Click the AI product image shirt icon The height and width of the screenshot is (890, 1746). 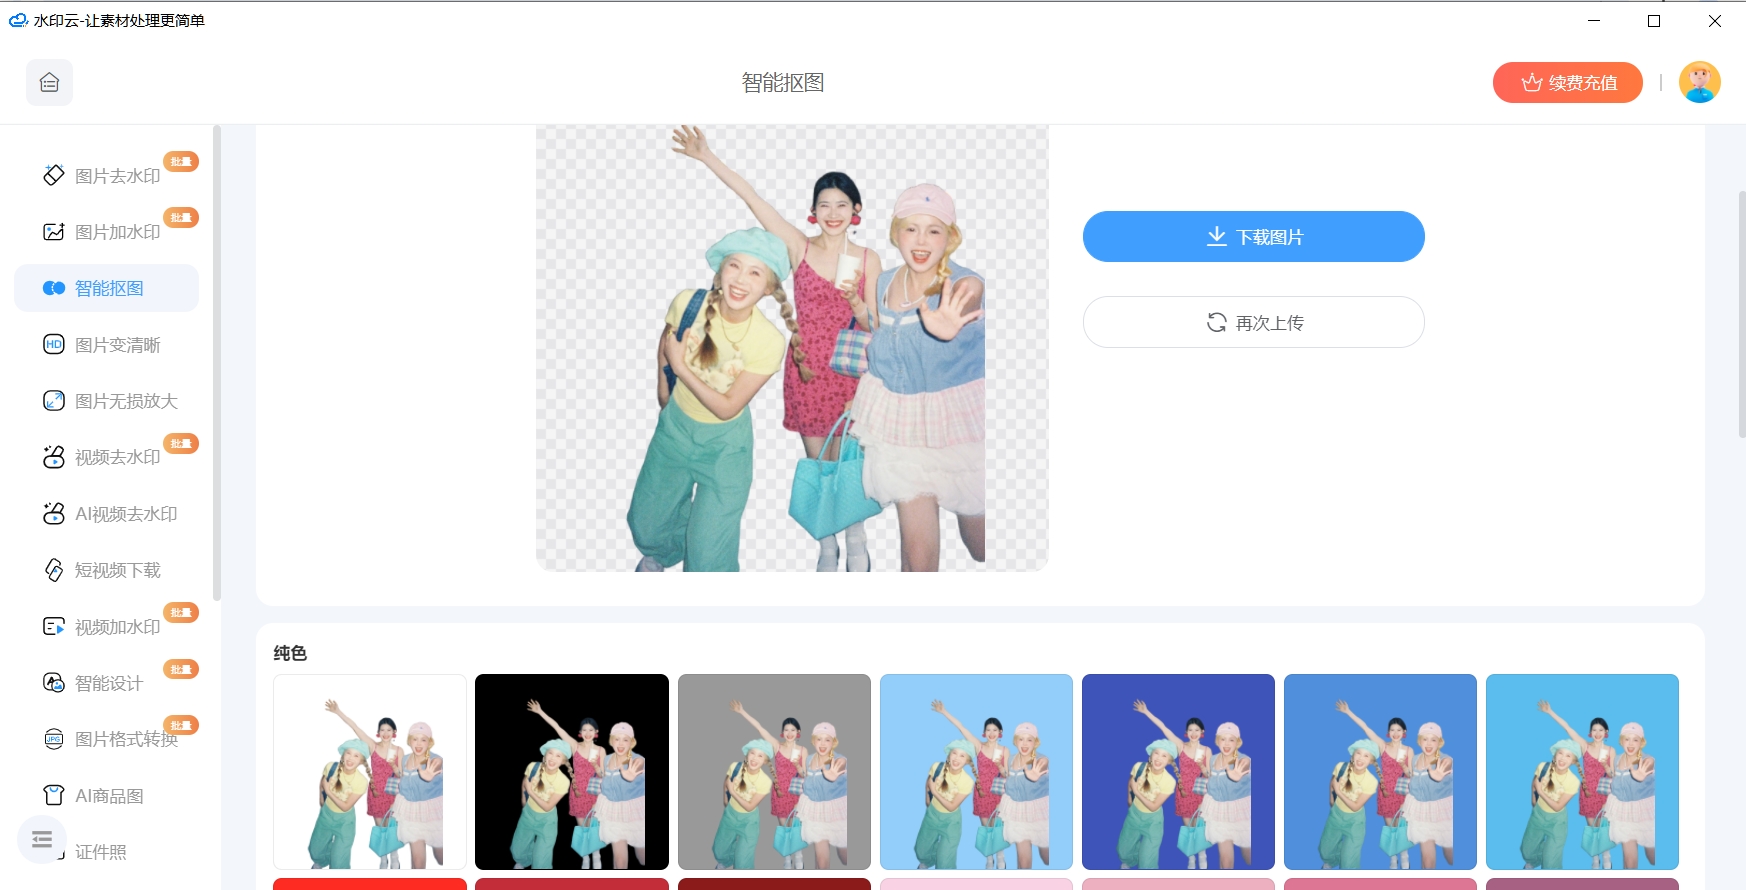click(x=54, y=796)
